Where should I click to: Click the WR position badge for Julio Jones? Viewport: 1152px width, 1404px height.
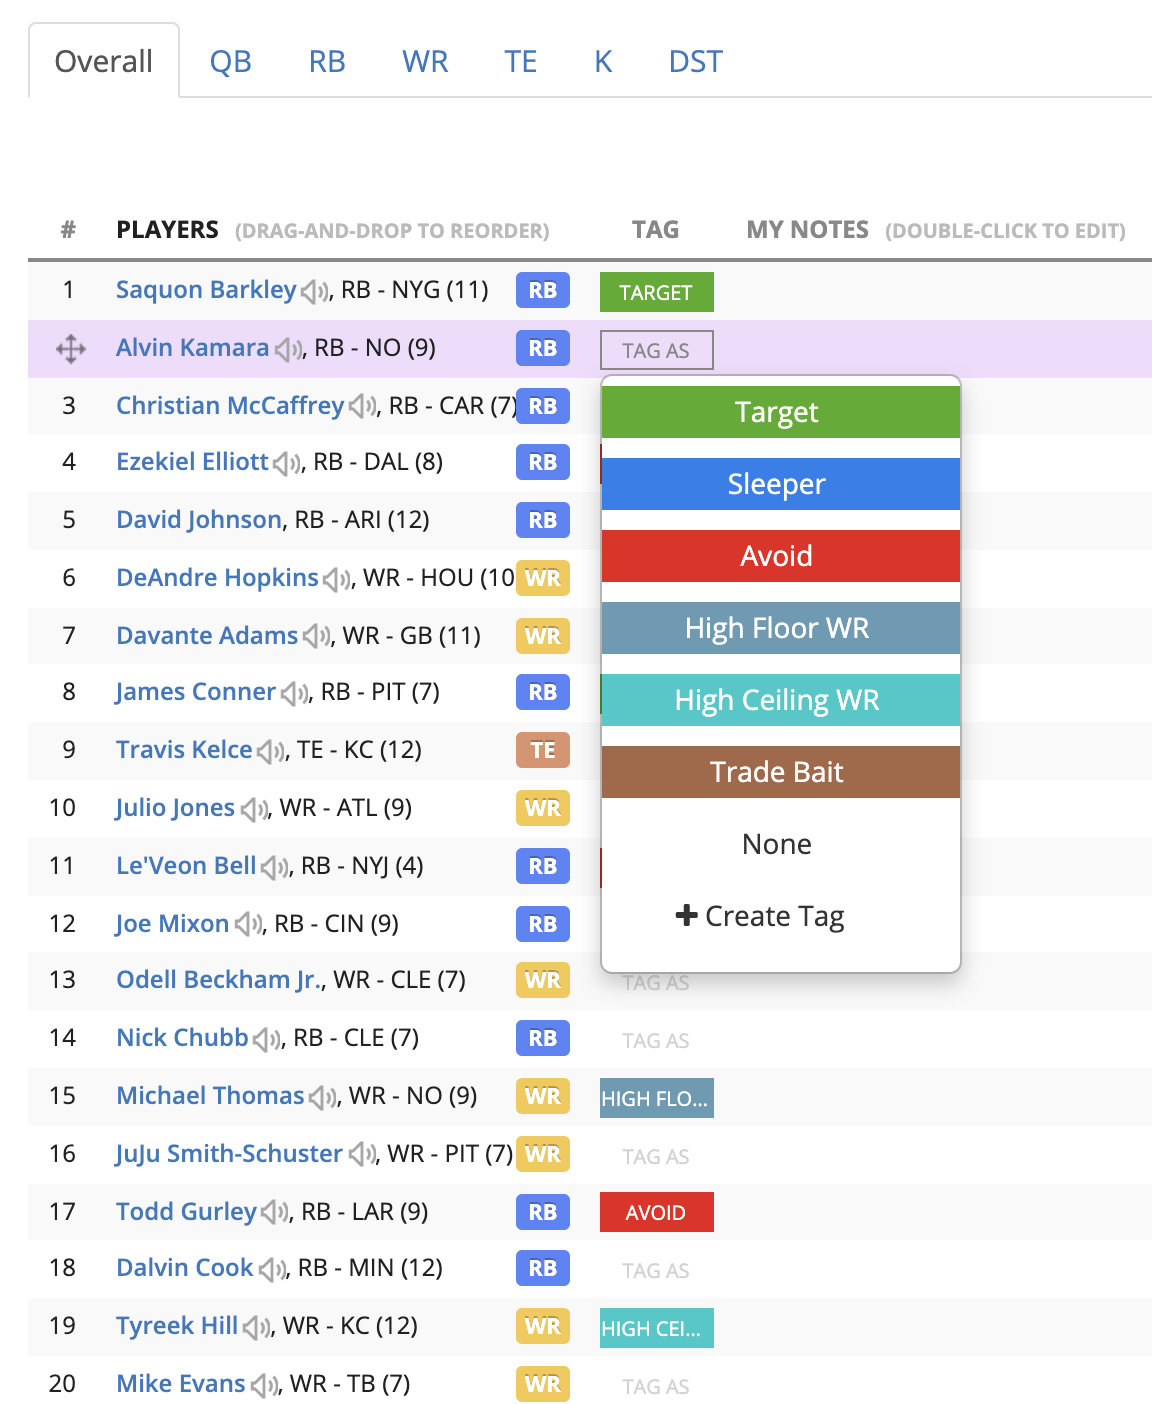[x=543, y=808]
